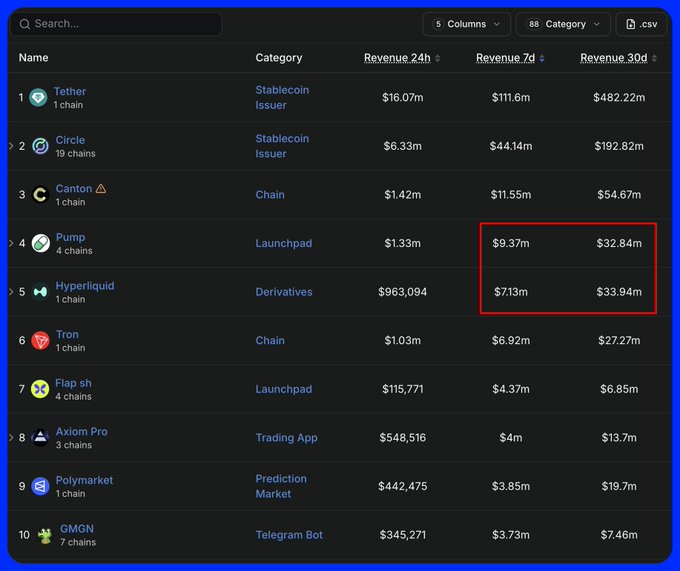Select Axiom Pro's $4m 7d revenue

(511, 437)
